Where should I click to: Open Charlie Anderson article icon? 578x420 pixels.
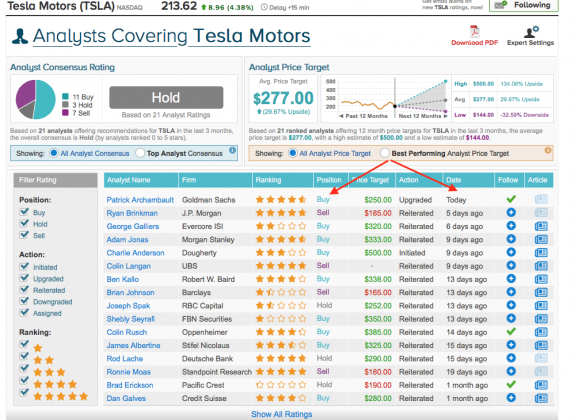(x=541, y=253)
